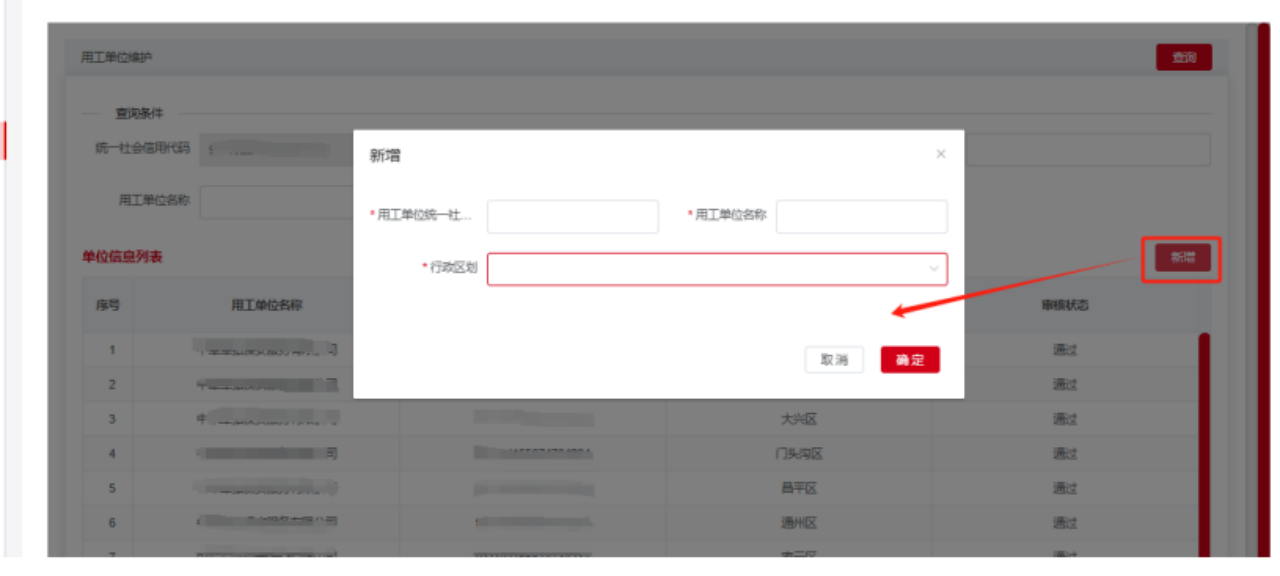The height and width of the screenshot is (576, 1280).
Task: Click the 通过 status in row 1
Action: 1064,350
